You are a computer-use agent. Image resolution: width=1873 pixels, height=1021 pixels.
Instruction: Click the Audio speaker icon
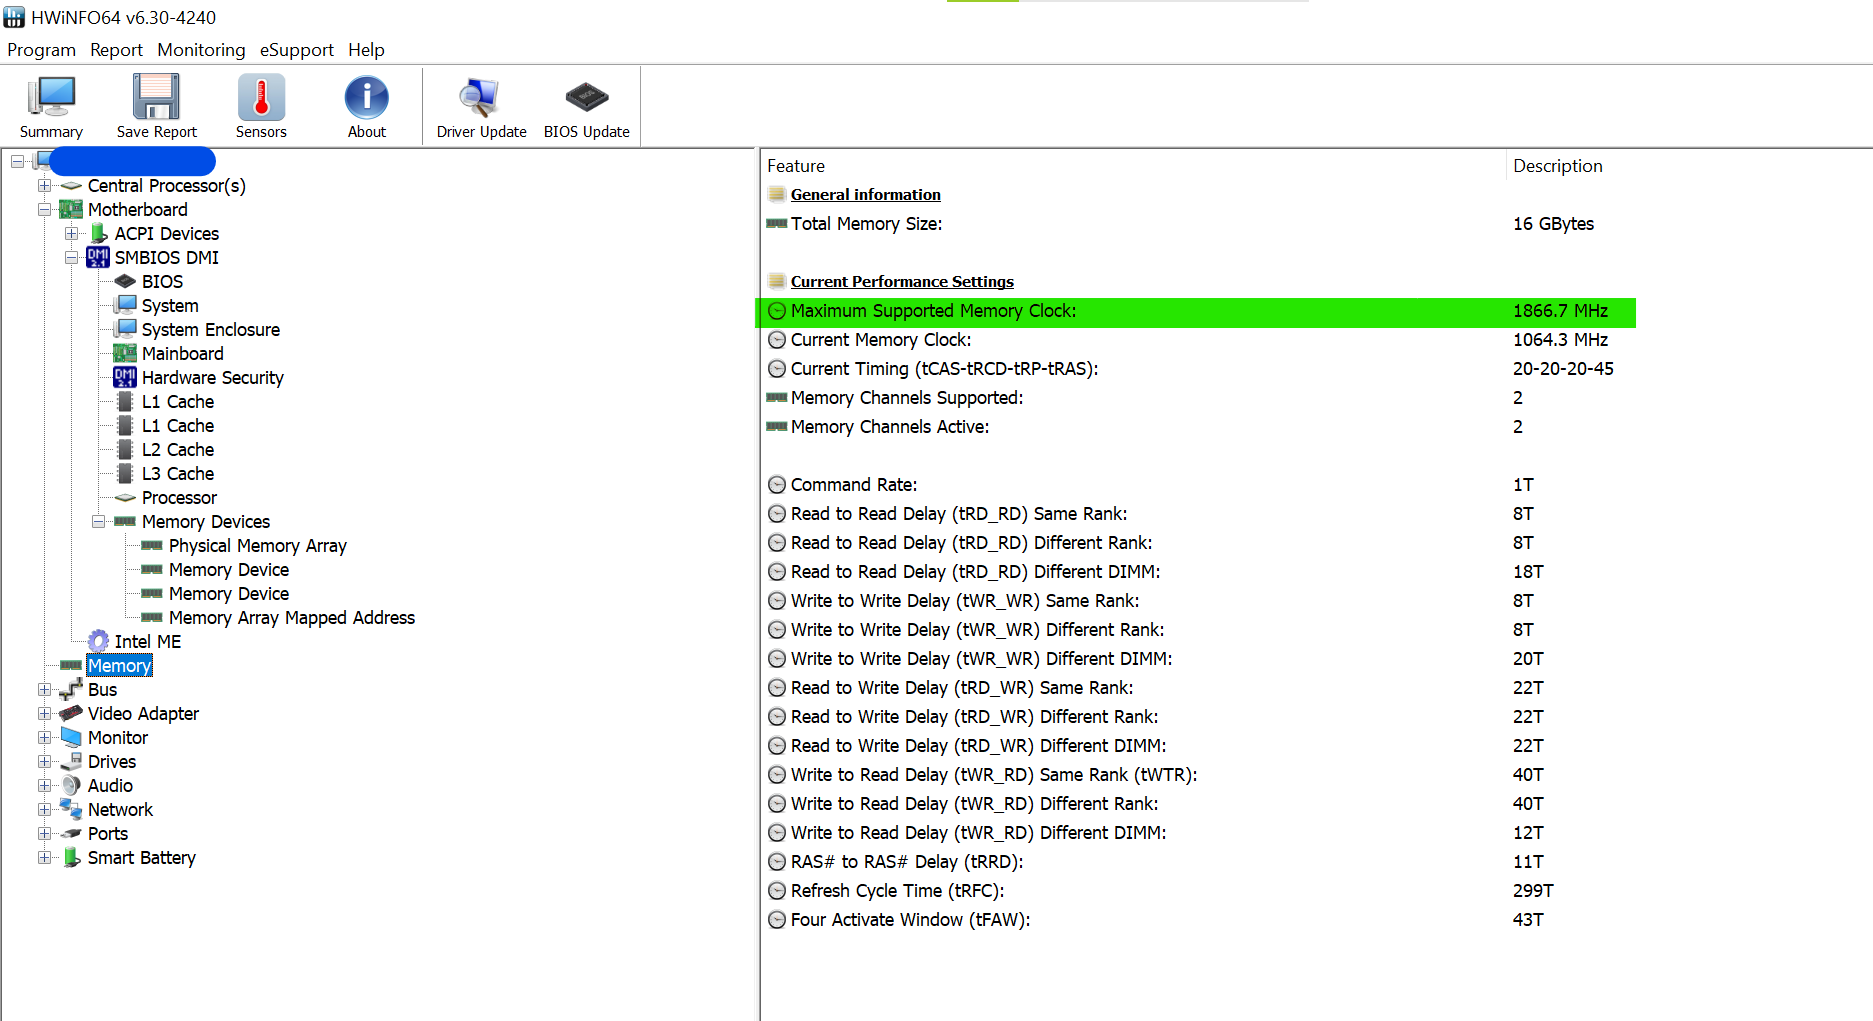[71, 785]
